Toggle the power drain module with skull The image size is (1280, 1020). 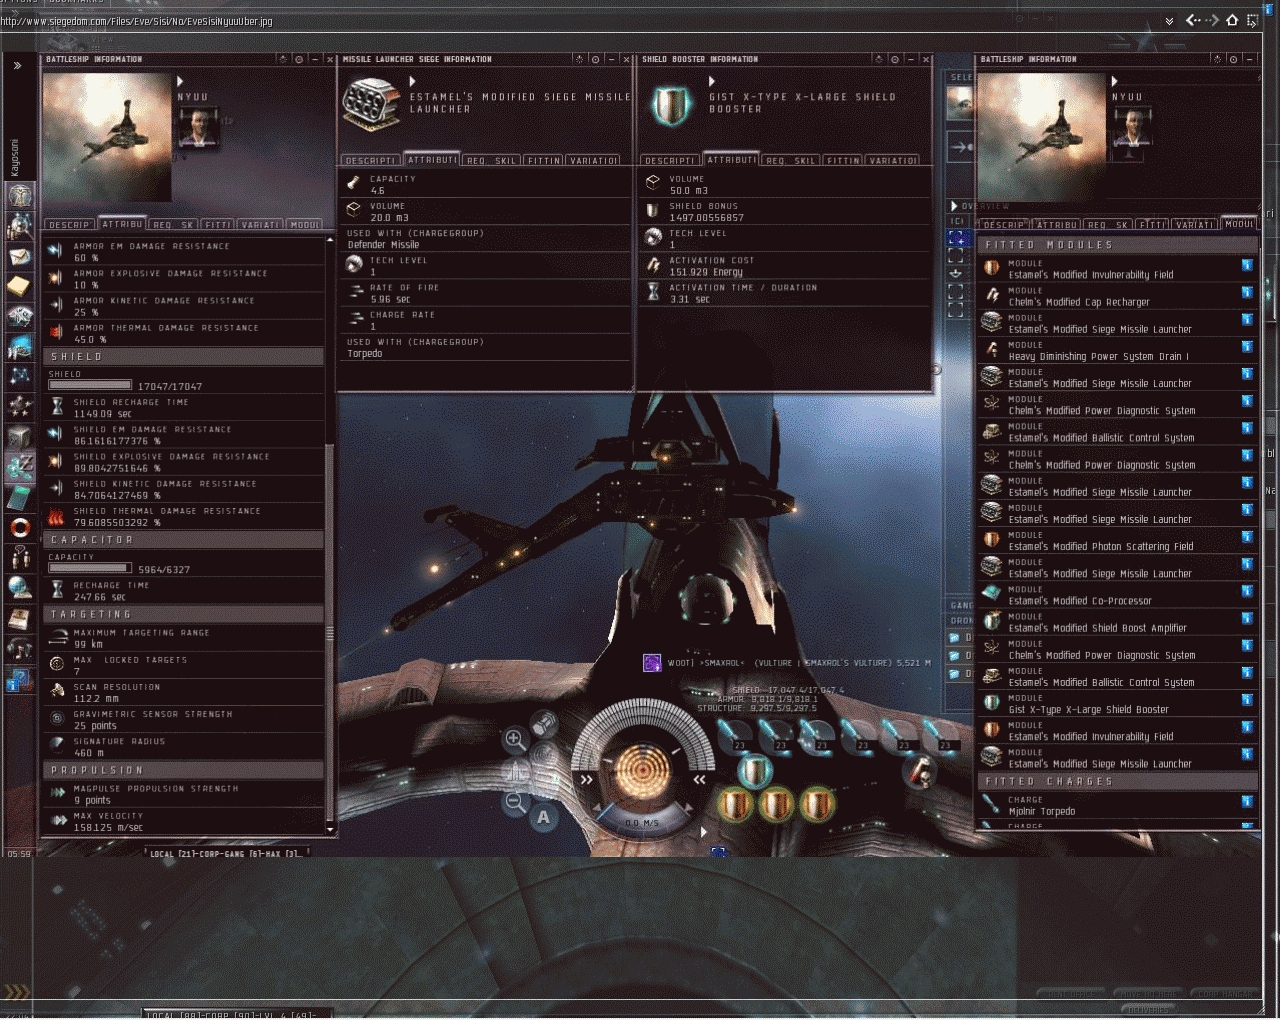click(920, 771)
